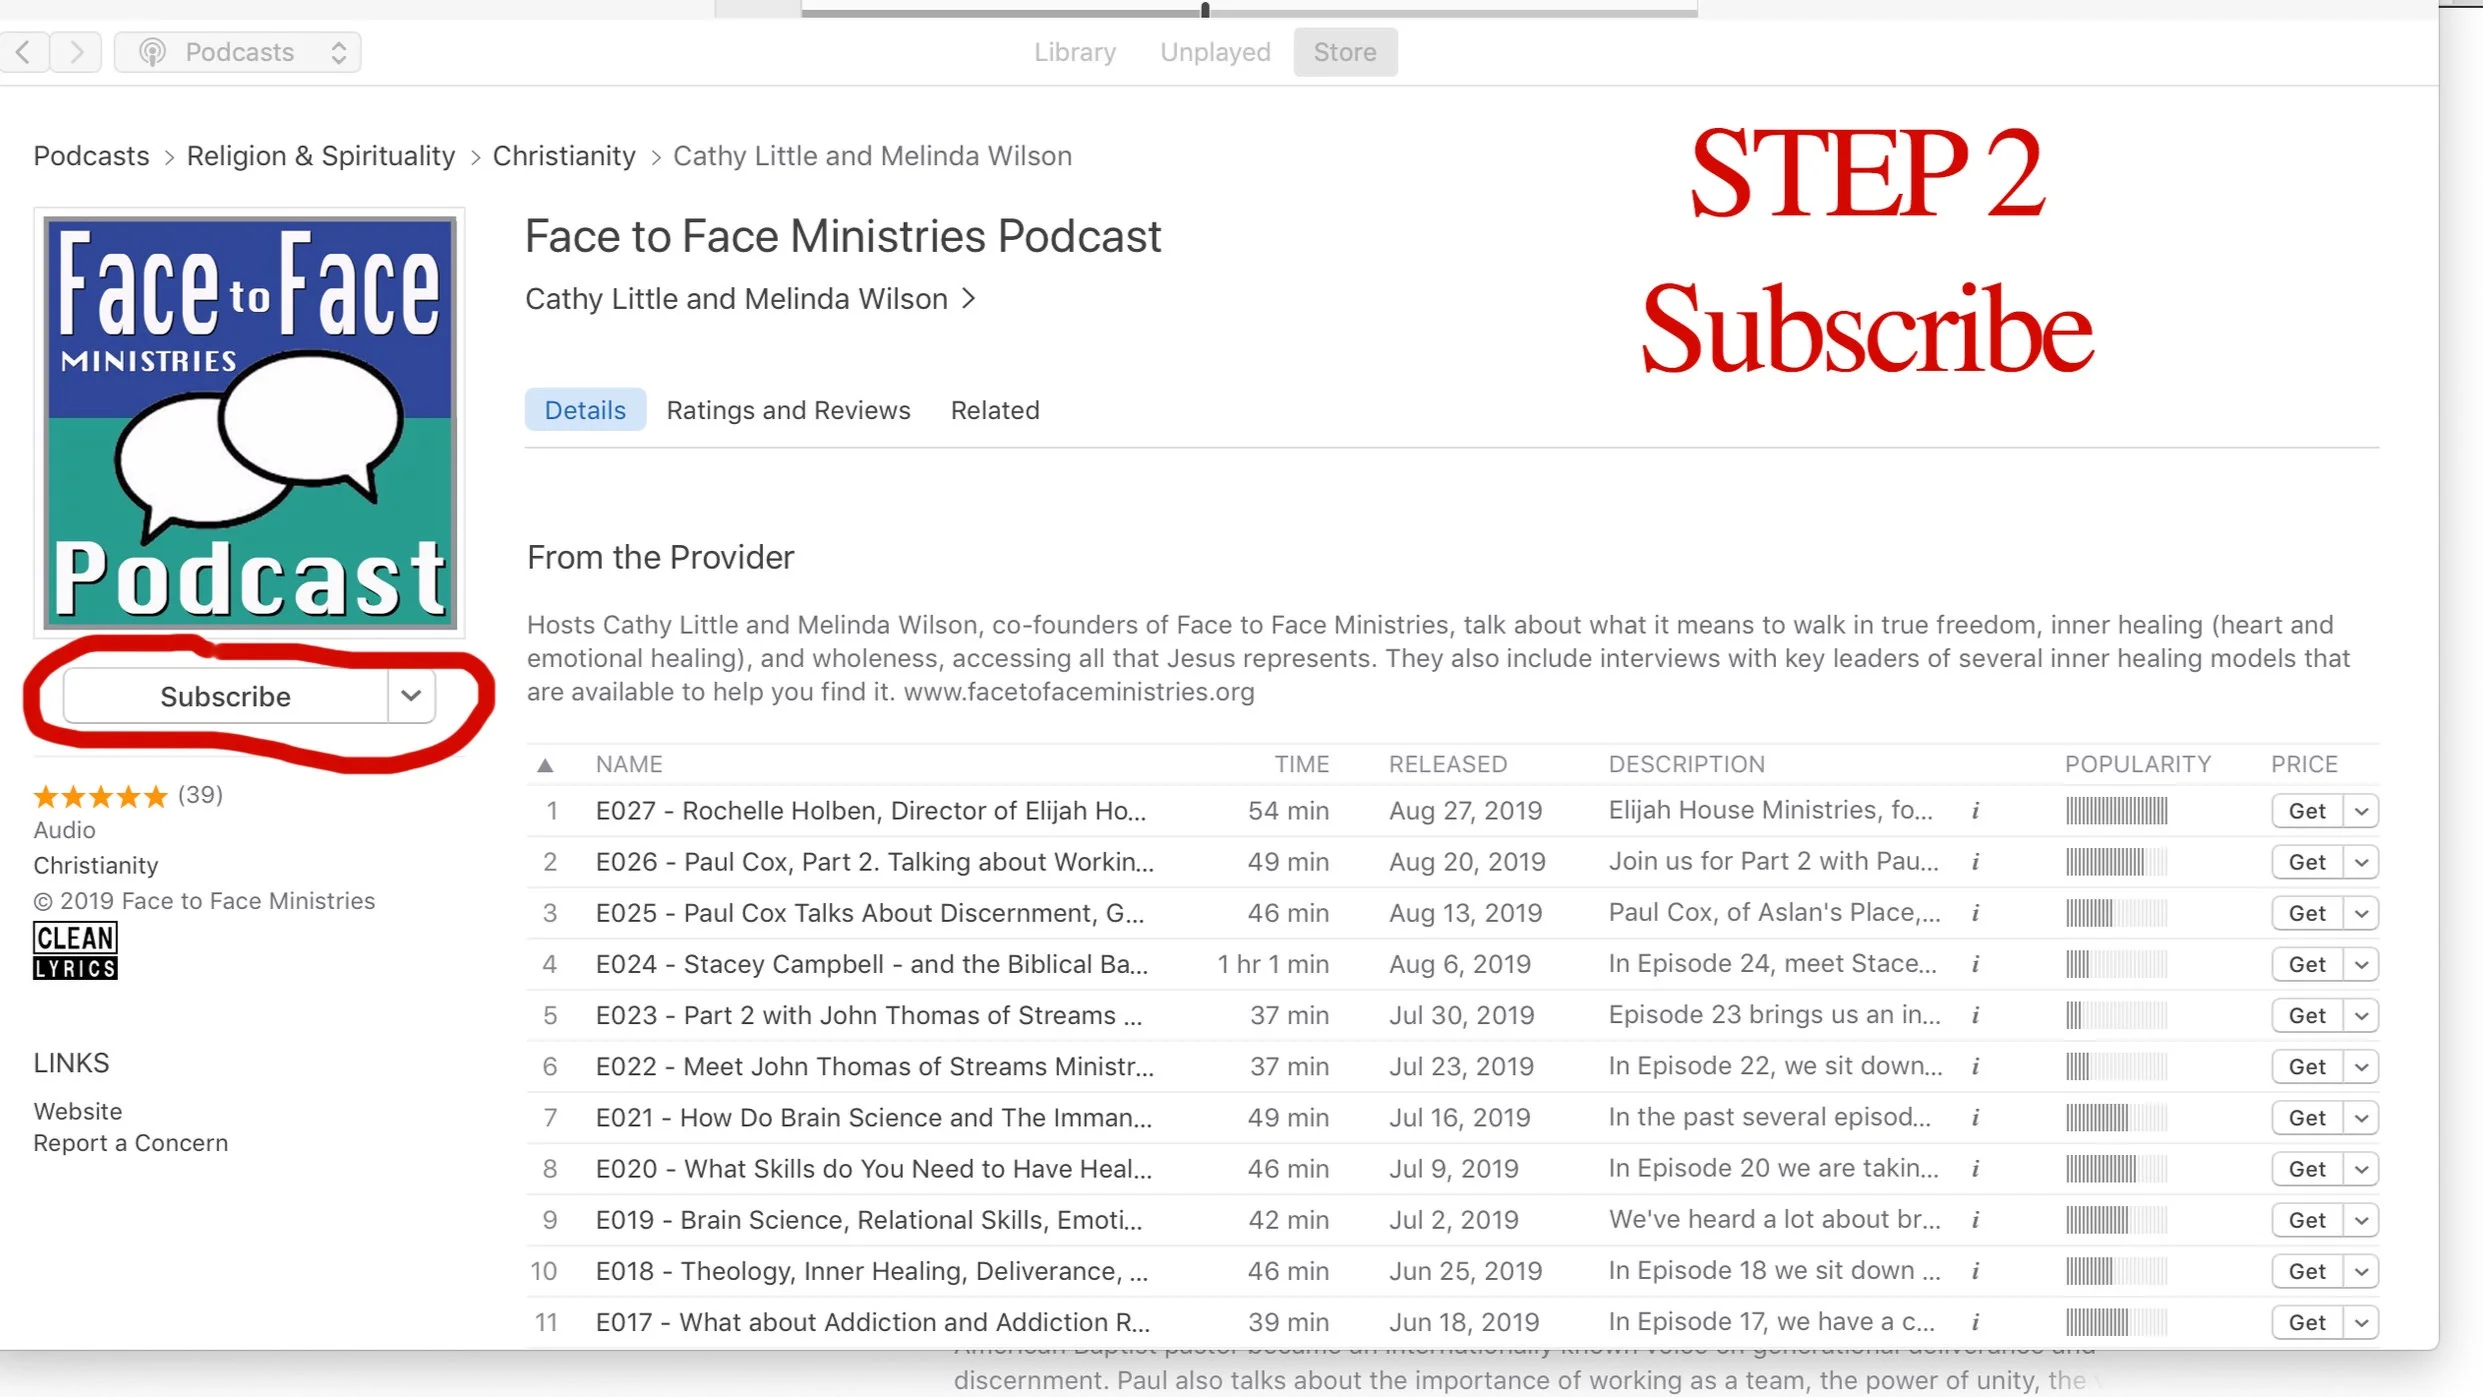Open the Website link
Screen dimensions: 2483x1397
pyautogui.click(x=78, y=1111)
